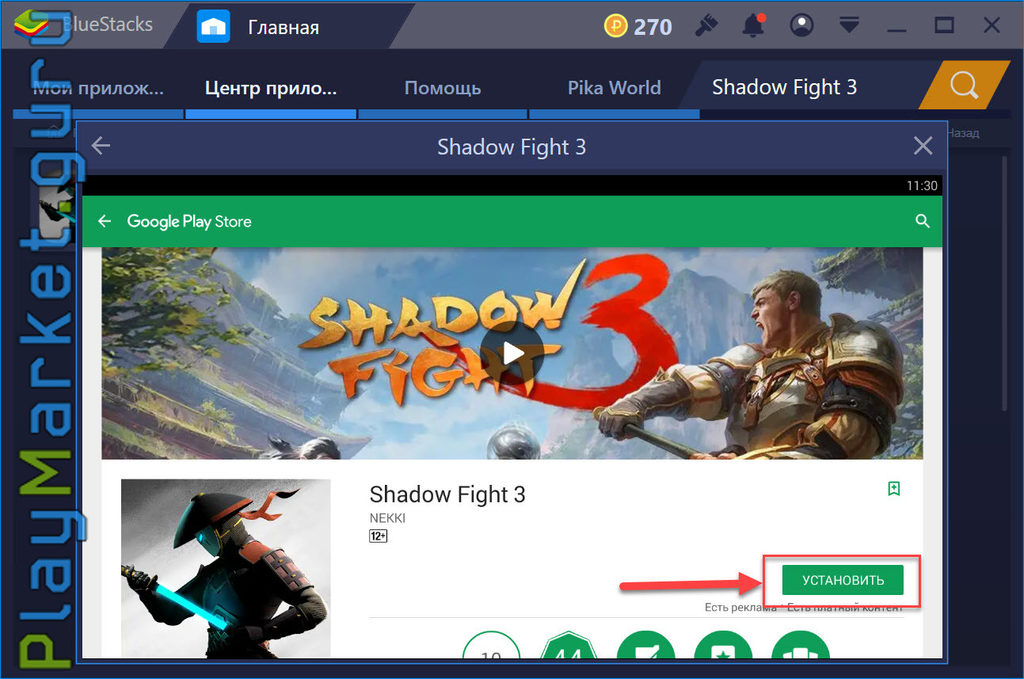This screenshot has height=679, width=1024.
Task: Click the NEKKI developer link
Action: click(387, 518)
